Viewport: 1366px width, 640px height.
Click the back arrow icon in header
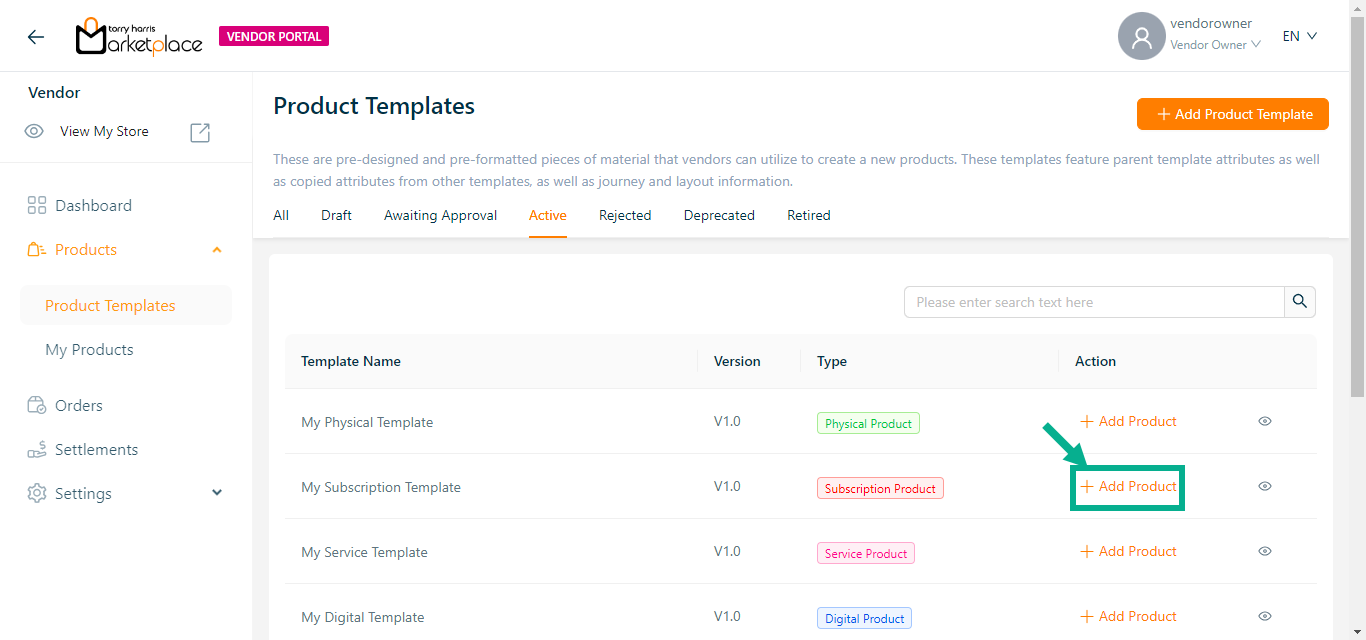(36, 37)
